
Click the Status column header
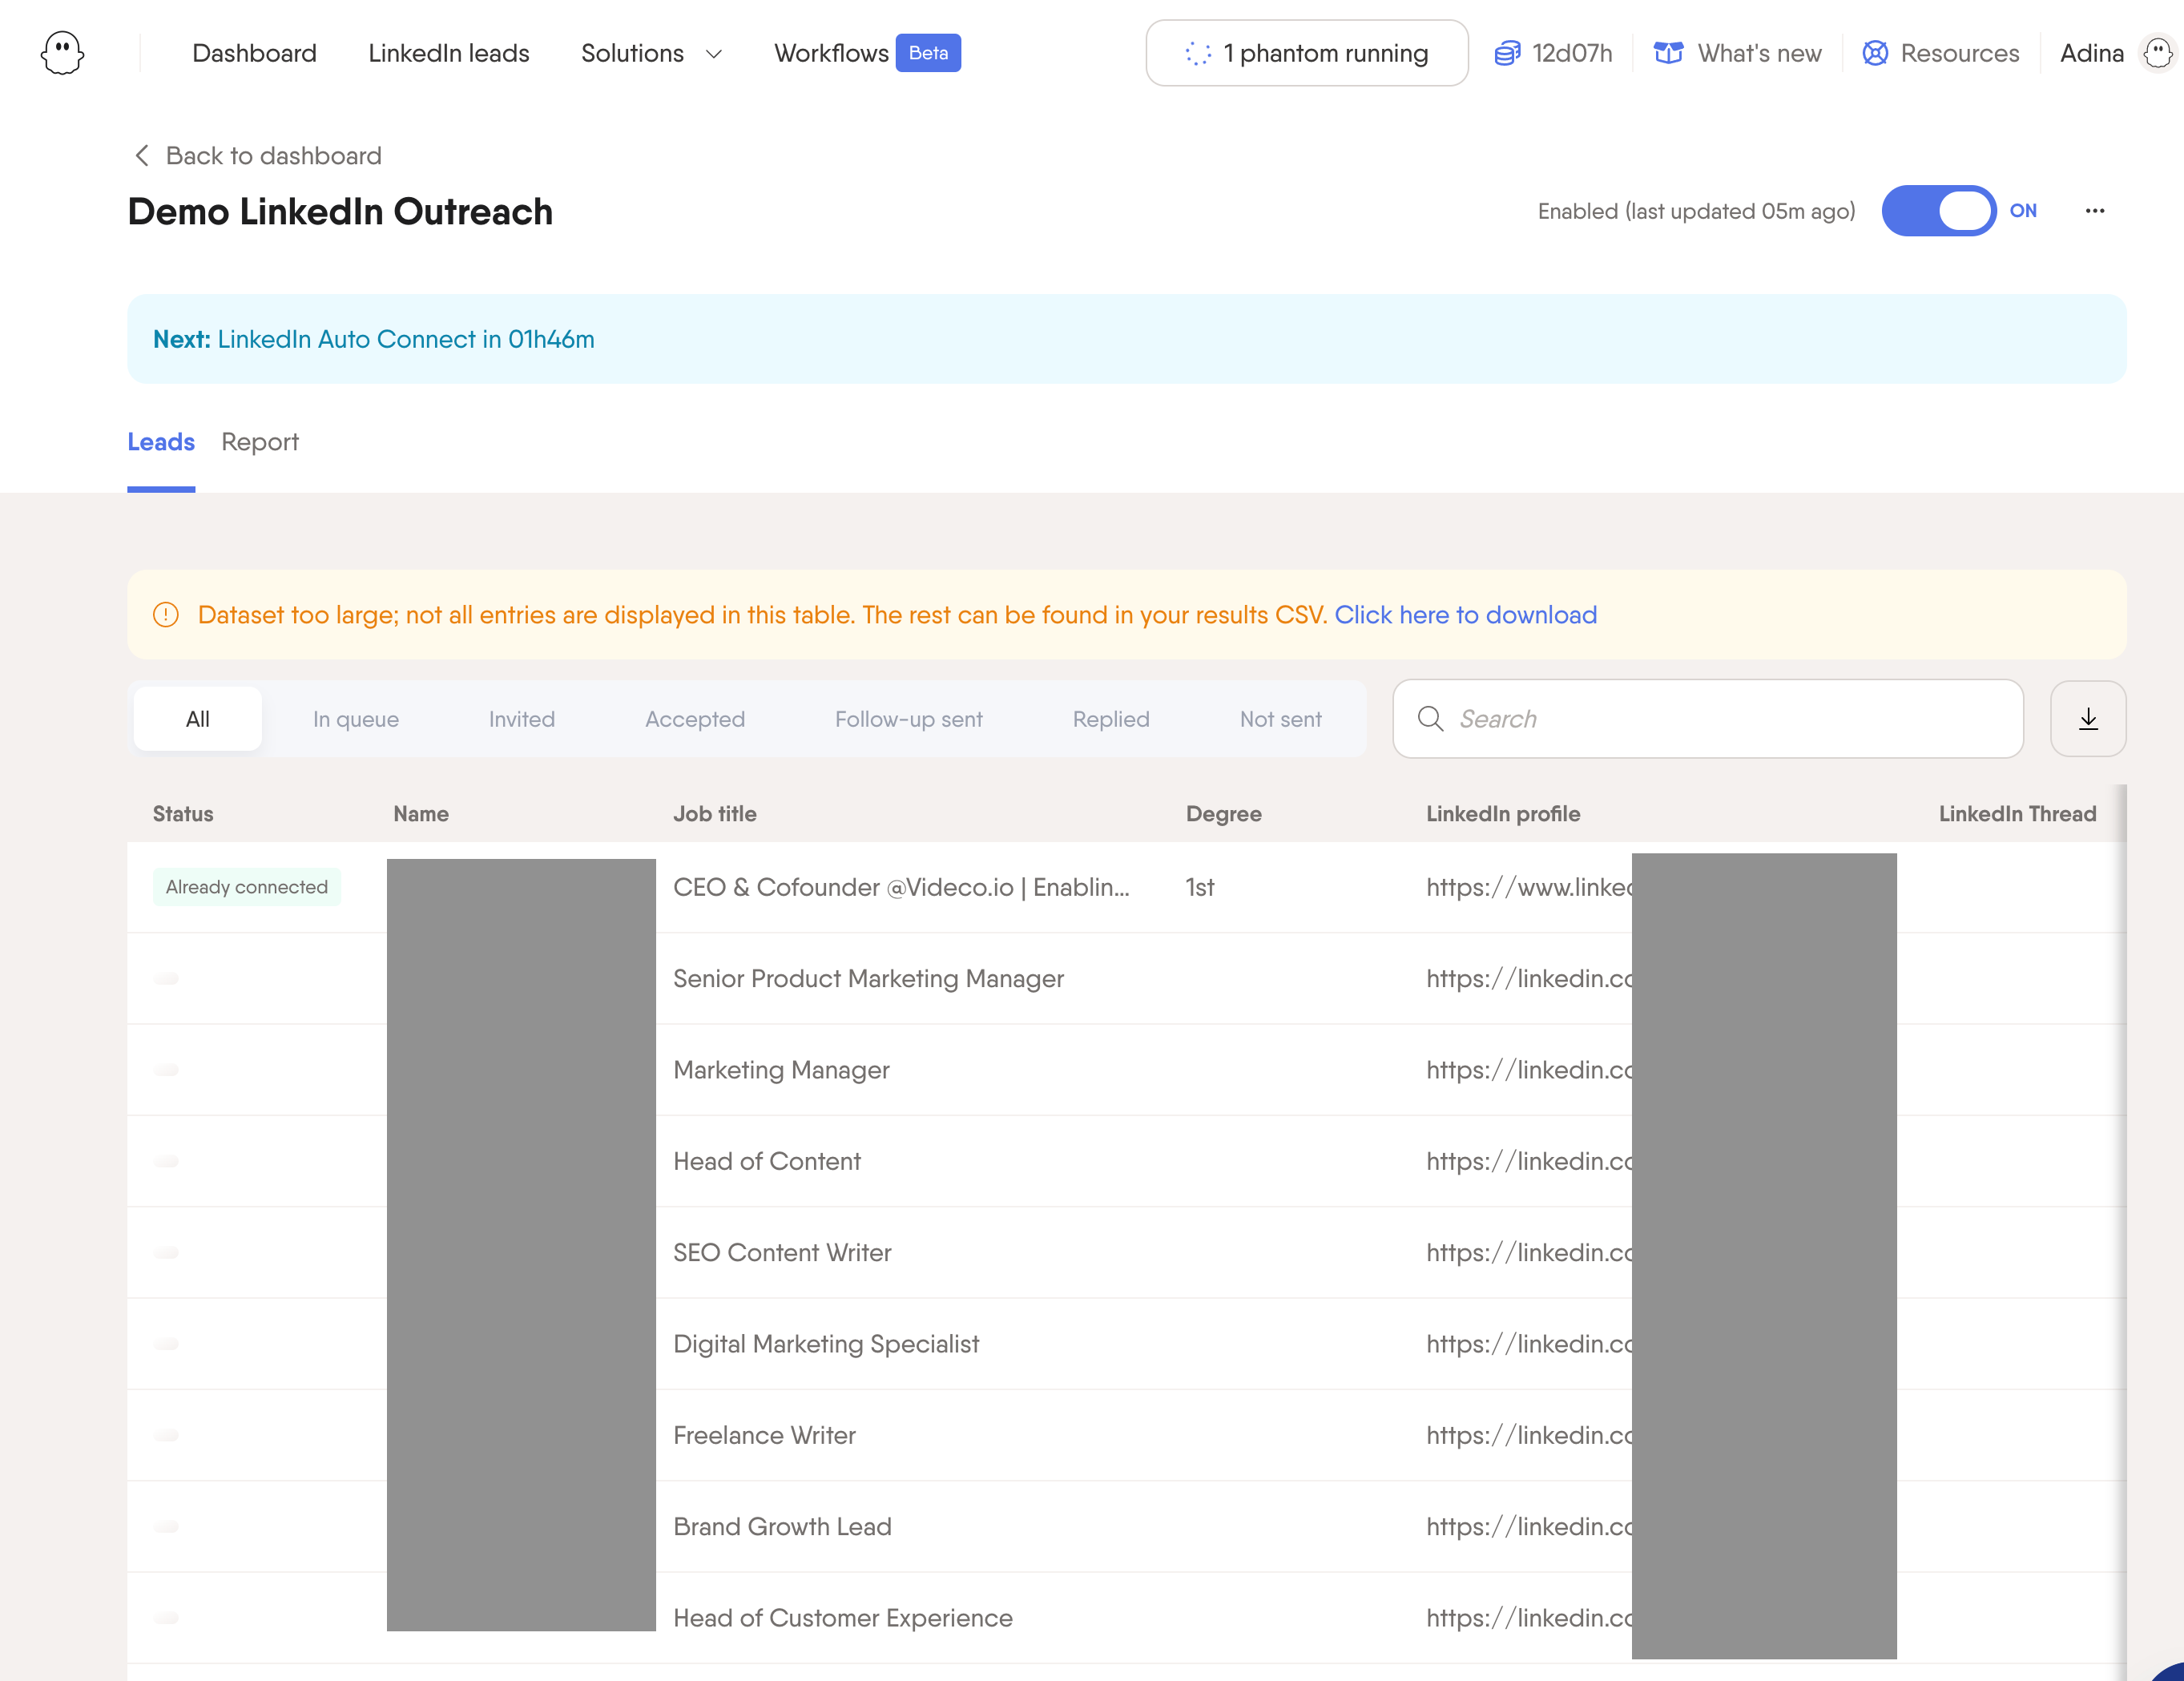[x=183, y=814]
